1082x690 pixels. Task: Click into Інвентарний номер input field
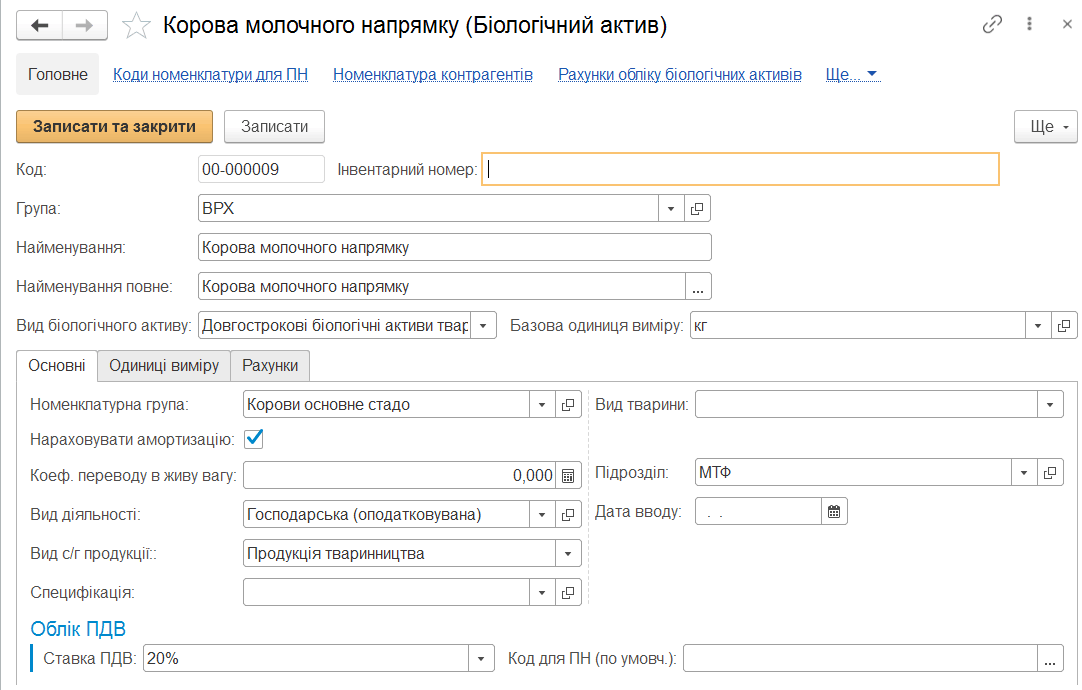tap(740, 170)
